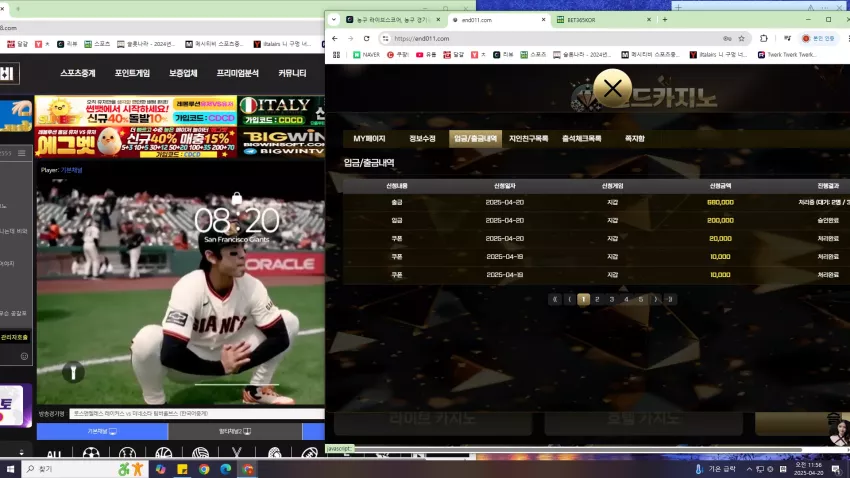850x478 pixels.
Task: Open the Copilot icon in the taskbar
Action: pos(160,469)
